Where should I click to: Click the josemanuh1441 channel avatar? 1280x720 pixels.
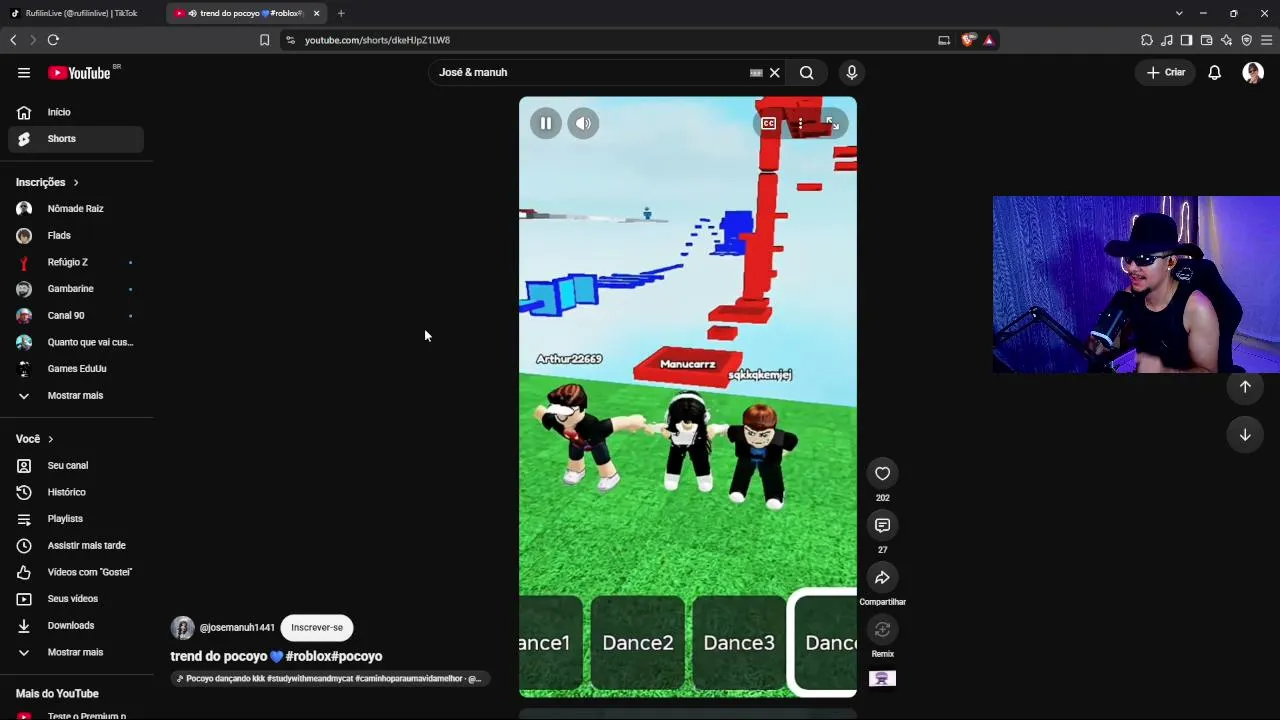tap(183, 627)
